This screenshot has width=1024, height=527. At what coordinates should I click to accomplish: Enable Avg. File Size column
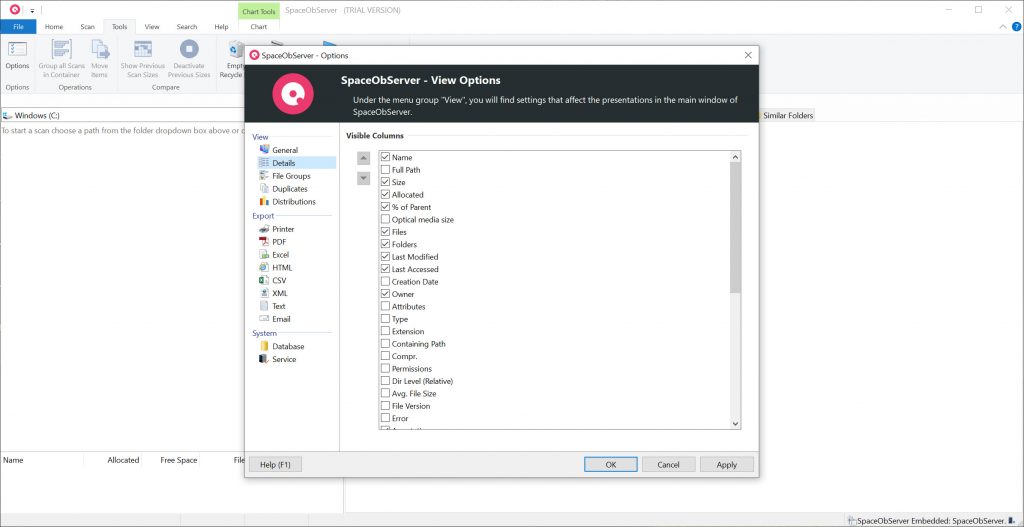pyautogui.click(x=385, y=394)
